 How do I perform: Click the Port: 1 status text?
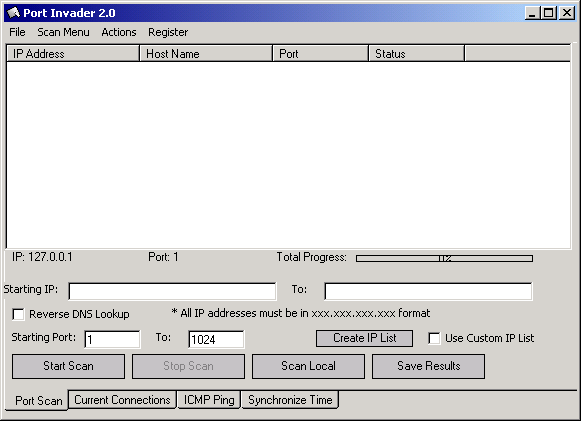[x=163, y=257]
